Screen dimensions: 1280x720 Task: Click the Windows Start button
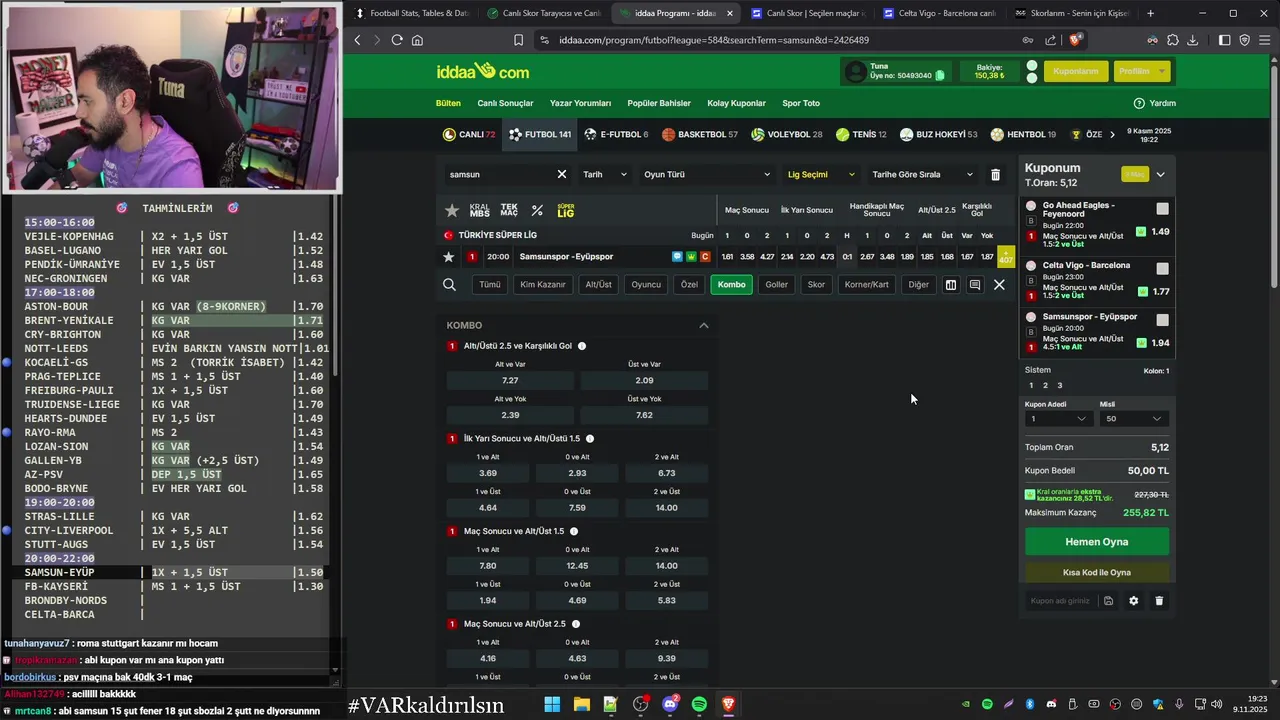(x=552, y=705)
